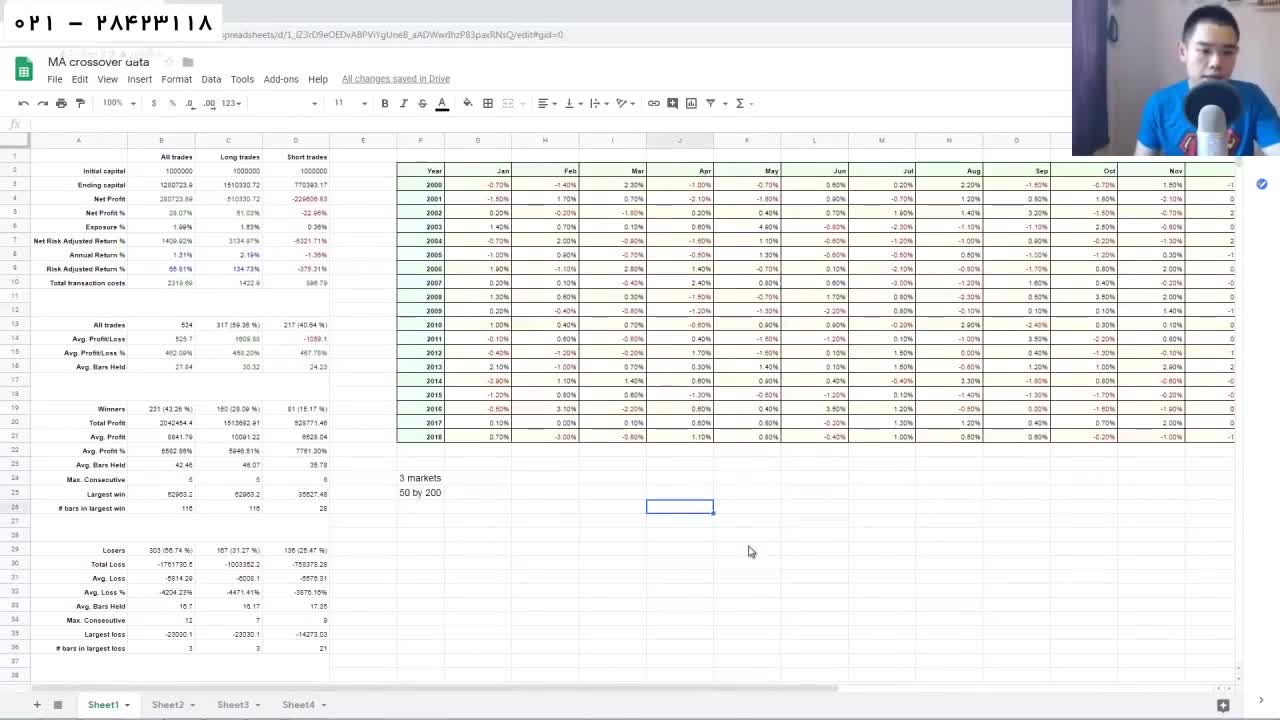Click the borders icon
The height and width of the screenshot is (720, 1280).
[x=488, y=103]
